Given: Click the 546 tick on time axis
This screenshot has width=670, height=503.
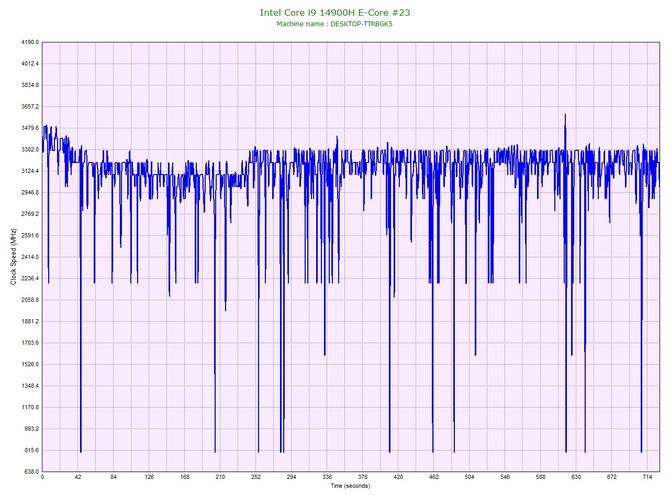Looking at the screenshot, I should (505, 477).
